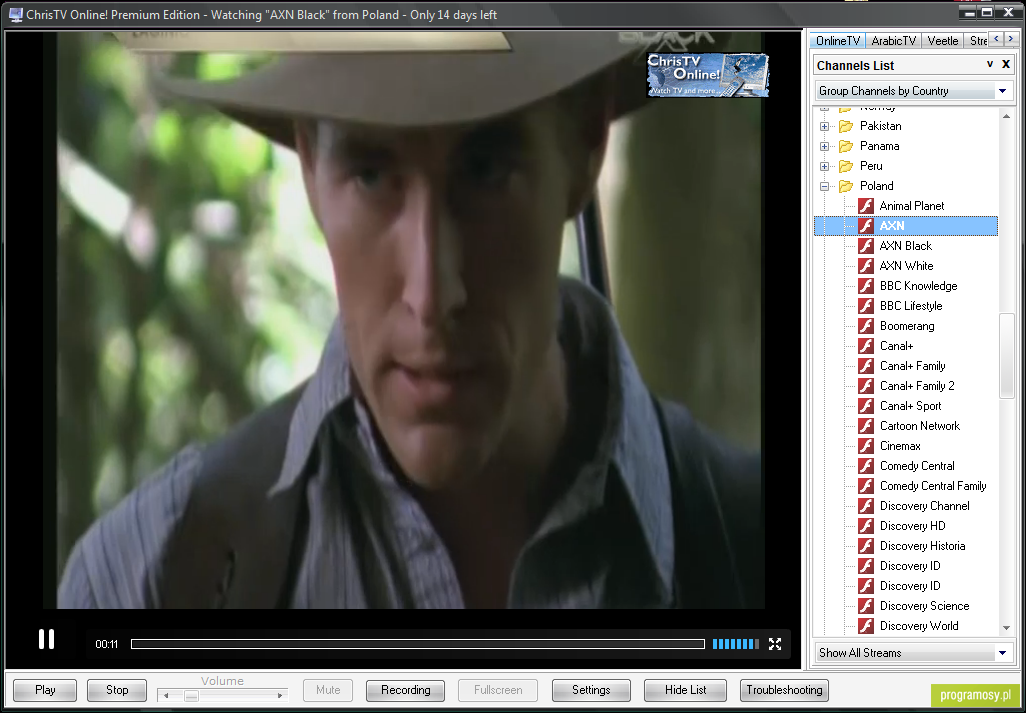
Task: Click the Volume slider thumb in the bottom bar
Action: point(191,696)
